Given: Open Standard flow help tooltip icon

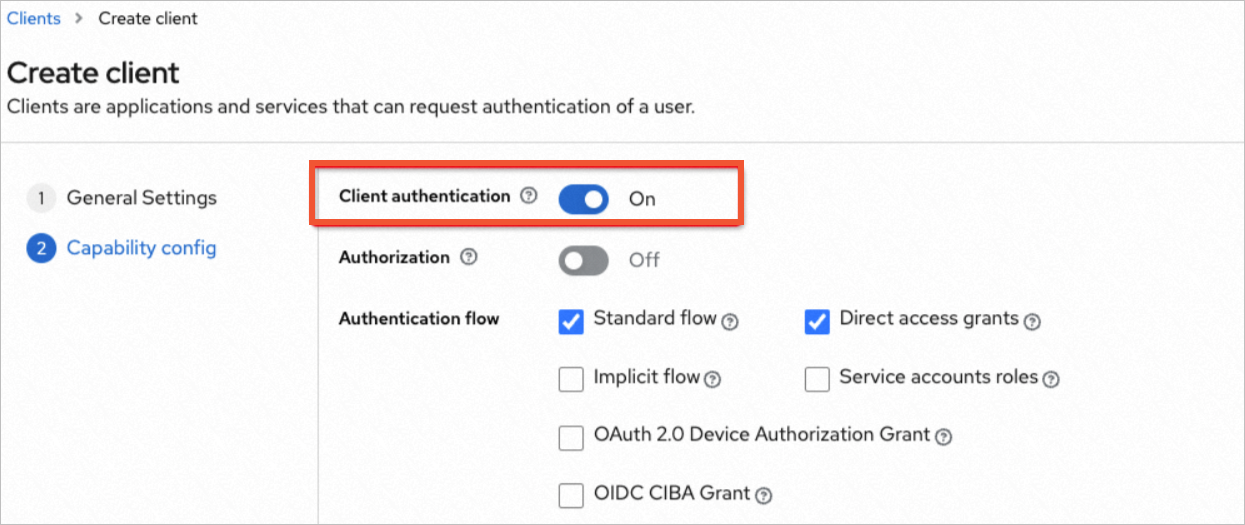Looking at the screenshot, I should [x=730, y=321].
